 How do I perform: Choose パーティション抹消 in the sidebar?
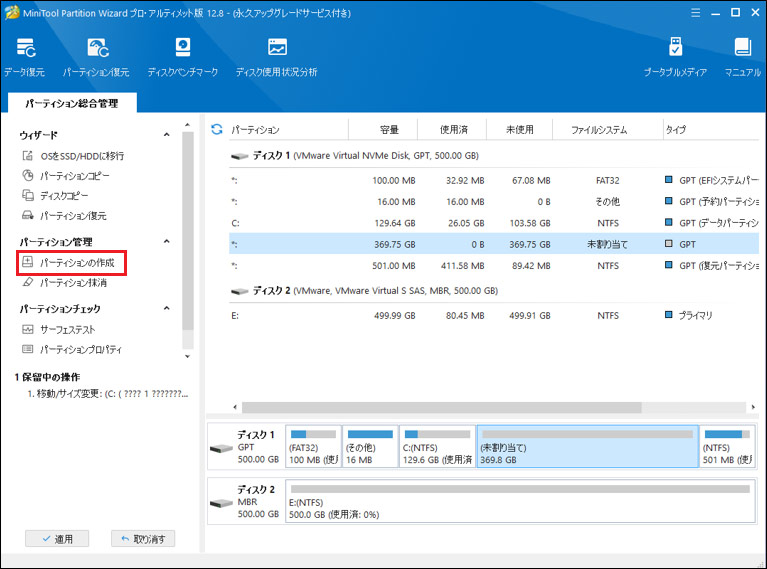64,283
